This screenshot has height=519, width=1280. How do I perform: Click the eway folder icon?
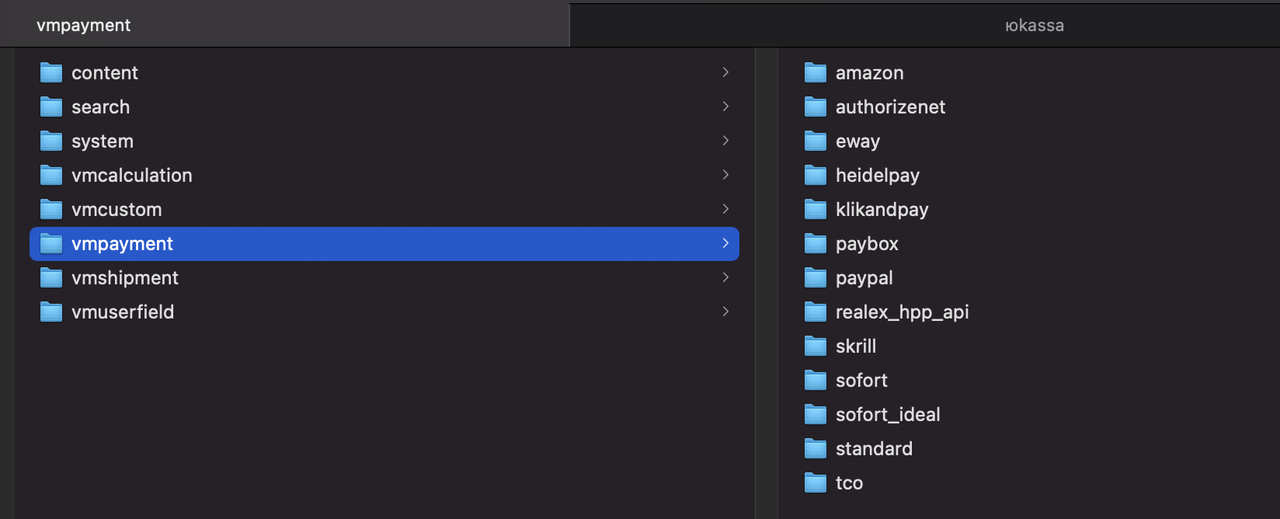tap(816, 141)
